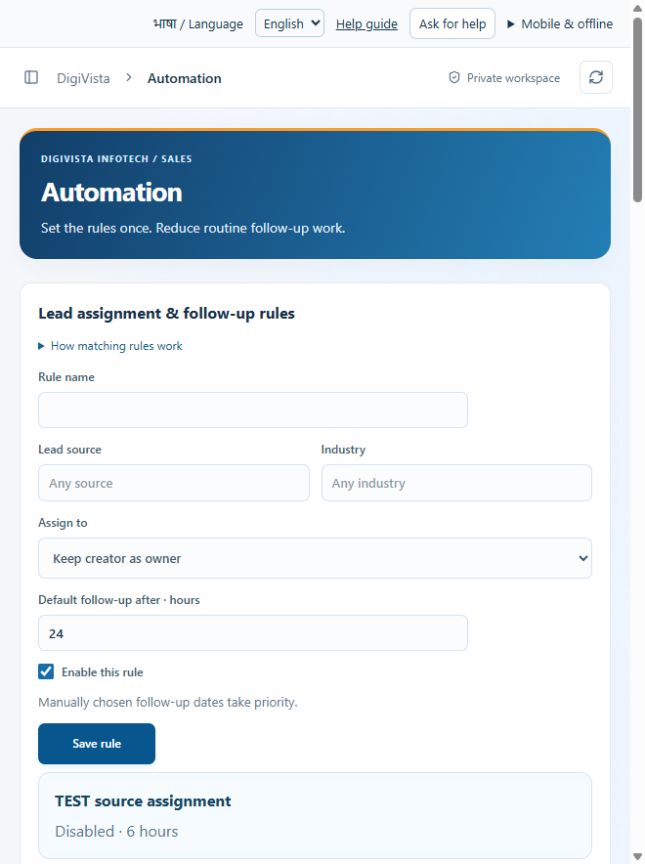Click the भाषा / Language label
Screen dimensions: 645x864
198,24
